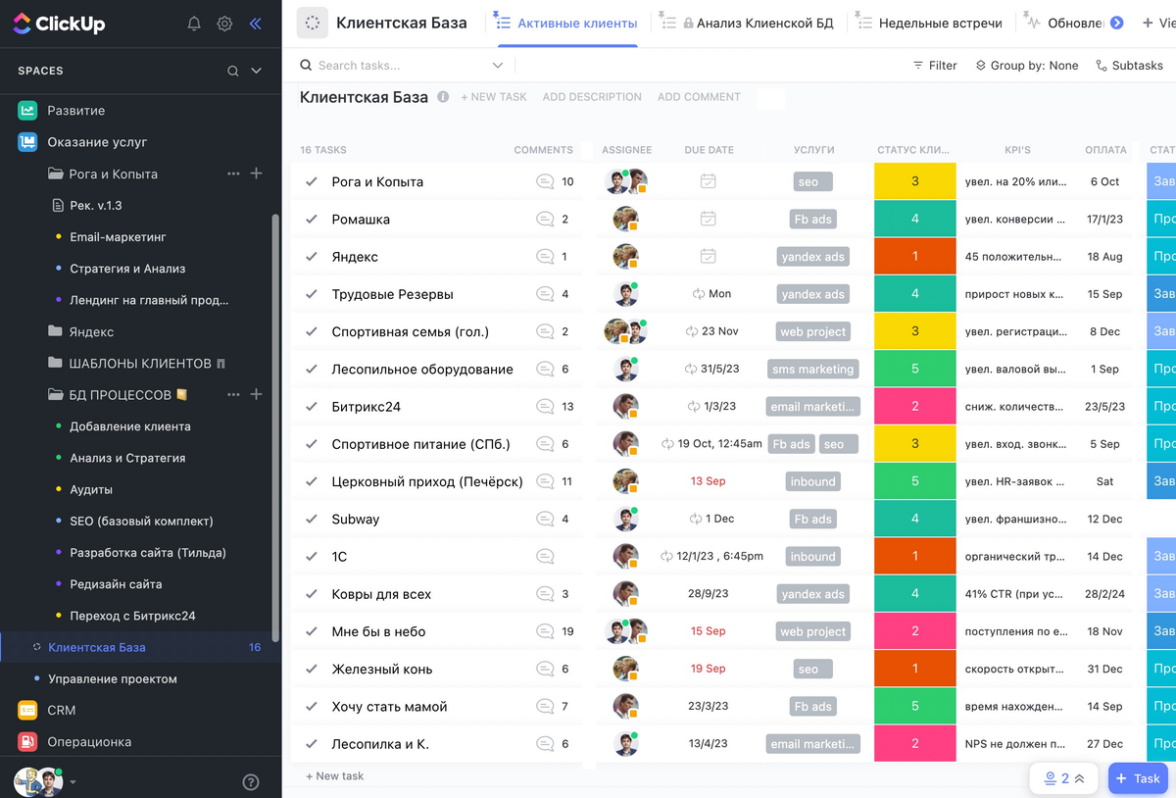Collapse БД ПРОЦЕССОВ folder
Viewport: 1176px width, 798px height.
point(55,394)
